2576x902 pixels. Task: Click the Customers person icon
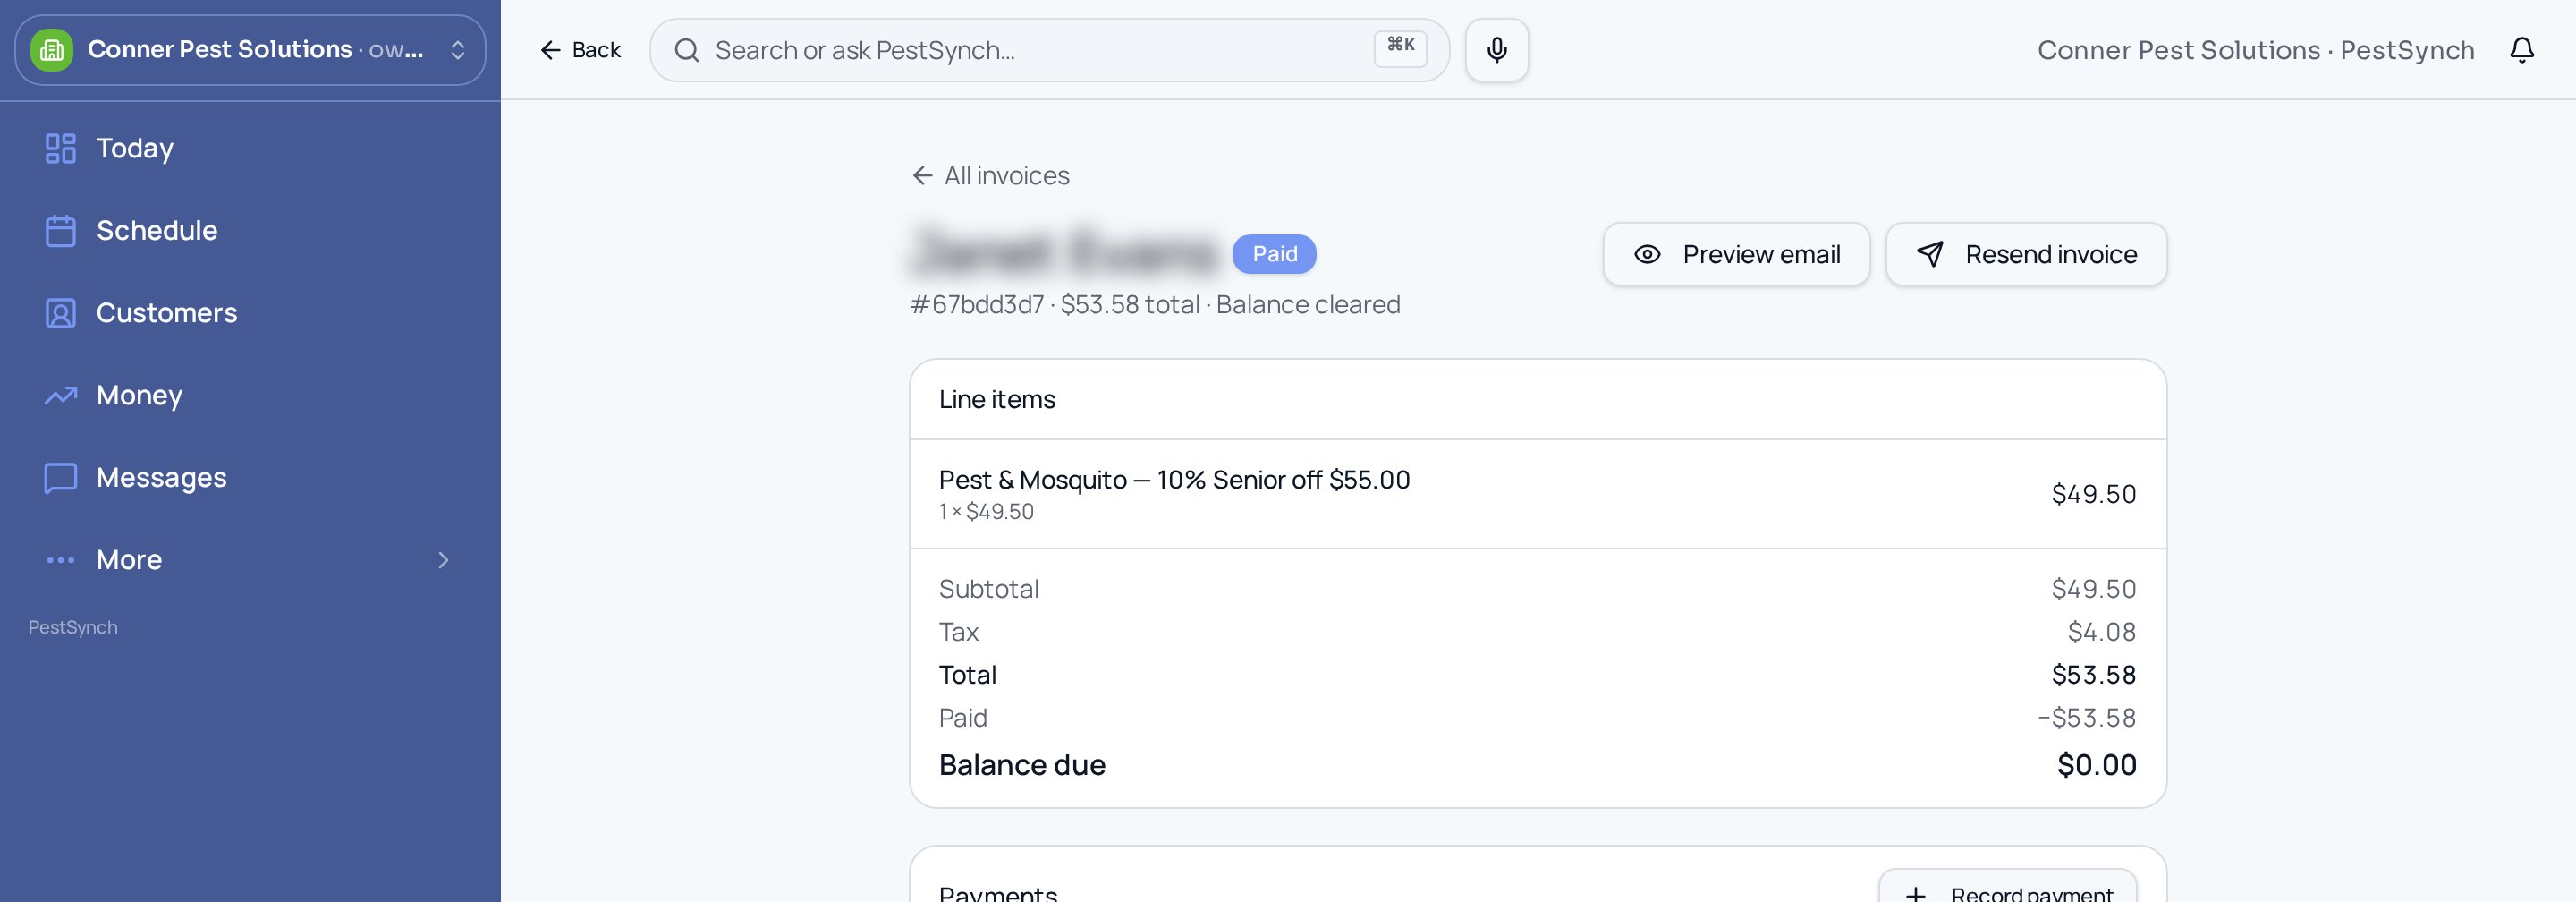pos(61,313)
